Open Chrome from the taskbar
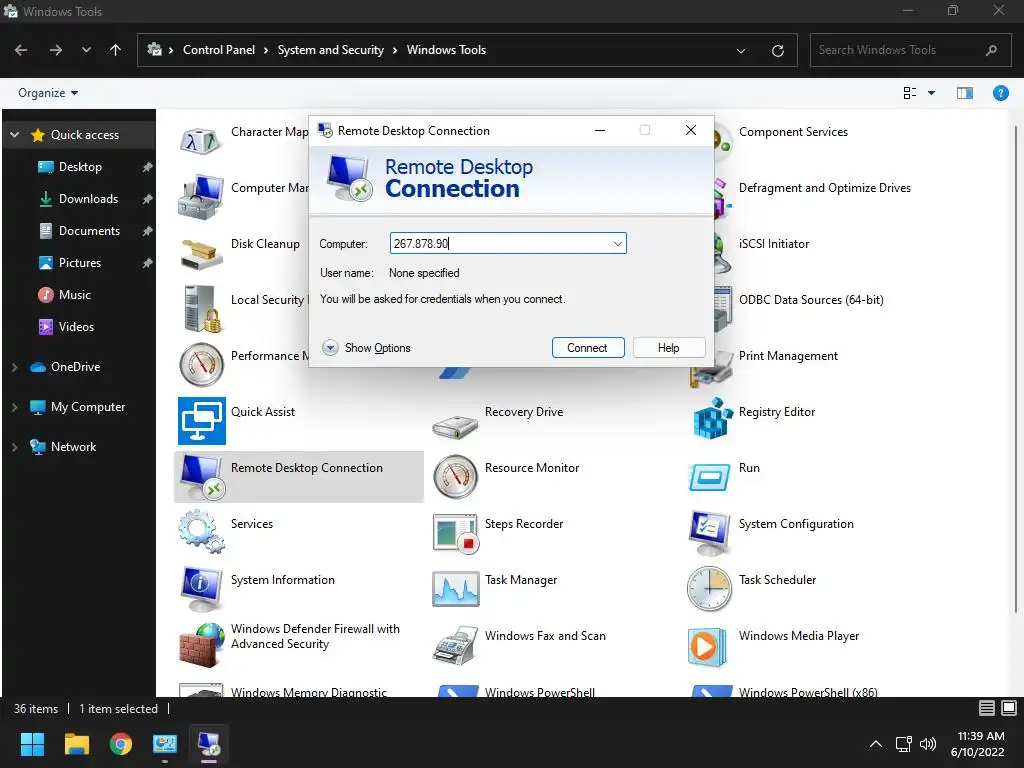 click(x=121, y=744)
